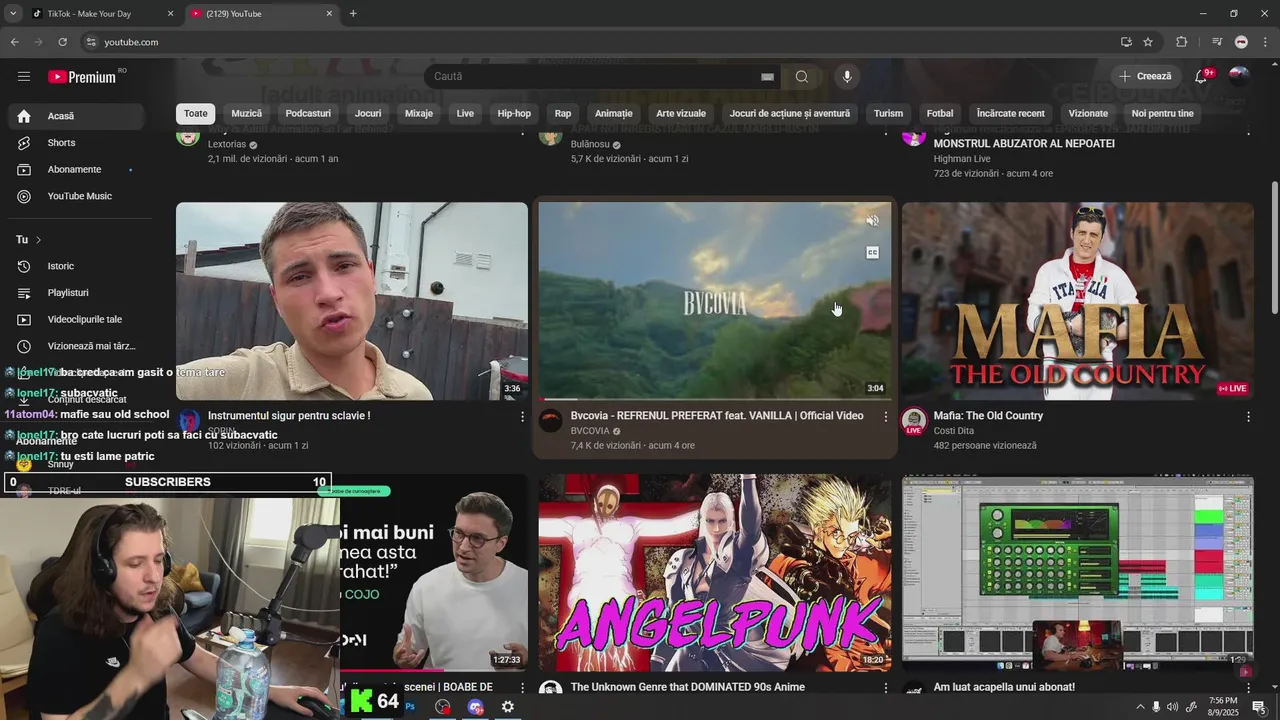
Task: Show hidden system tray icons
Action: click(1140, 707)
